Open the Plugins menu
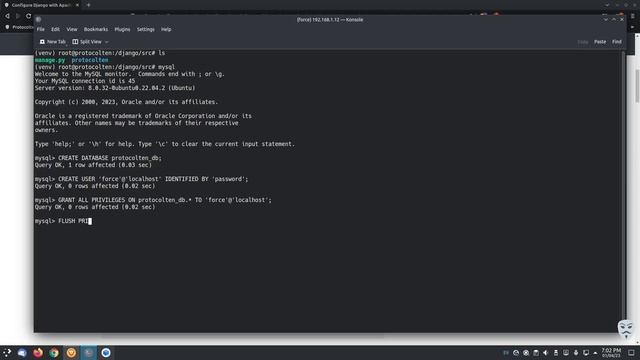 click(x=122, y=29)
